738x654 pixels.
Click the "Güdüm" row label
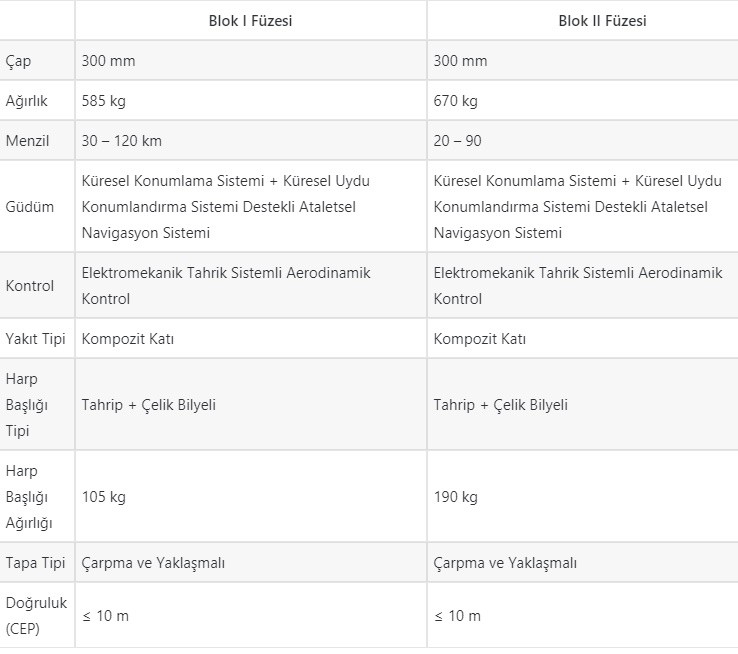[30, 207]
